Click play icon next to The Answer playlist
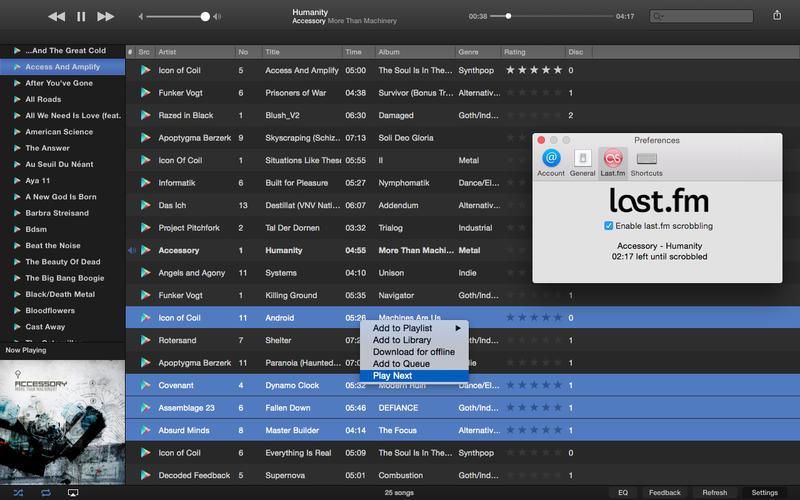The height and width of the screenshot is (500, 800). [x=17, y=148]
